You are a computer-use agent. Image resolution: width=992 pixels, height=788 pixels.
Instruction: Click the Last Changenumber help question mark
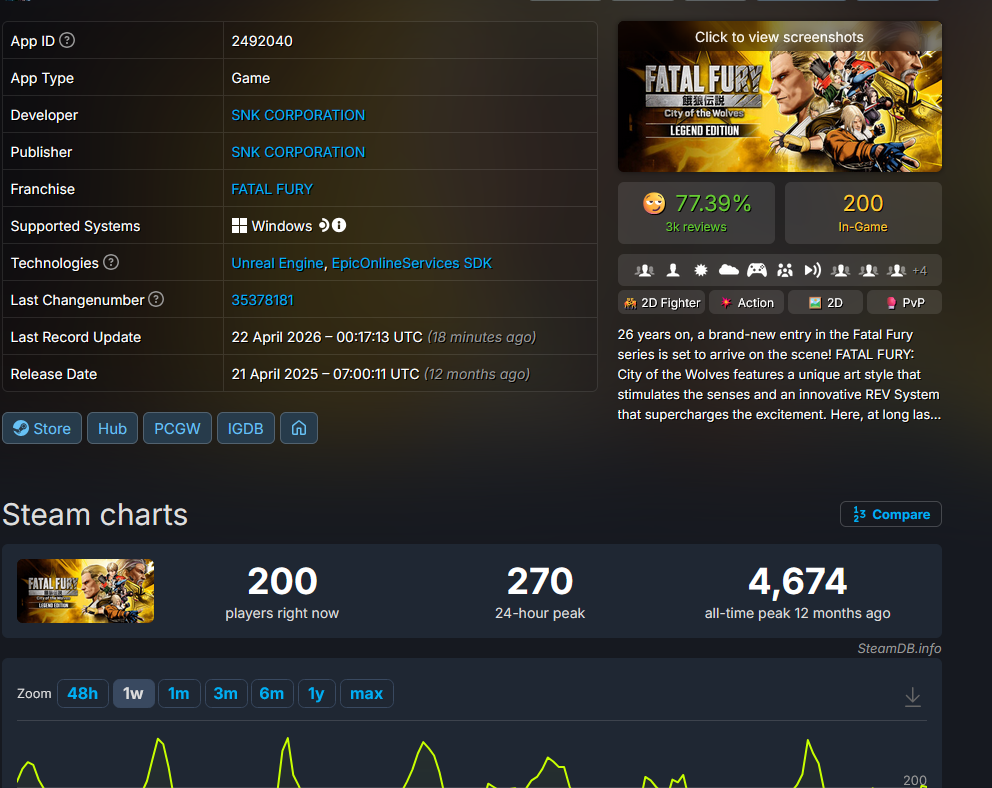pyautogui.click(x=156, y=299)
